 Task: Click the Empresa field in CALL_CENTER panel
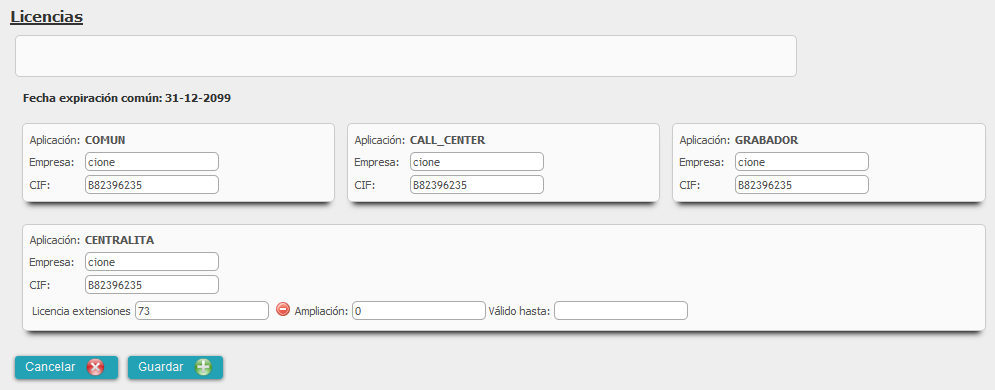477,162
